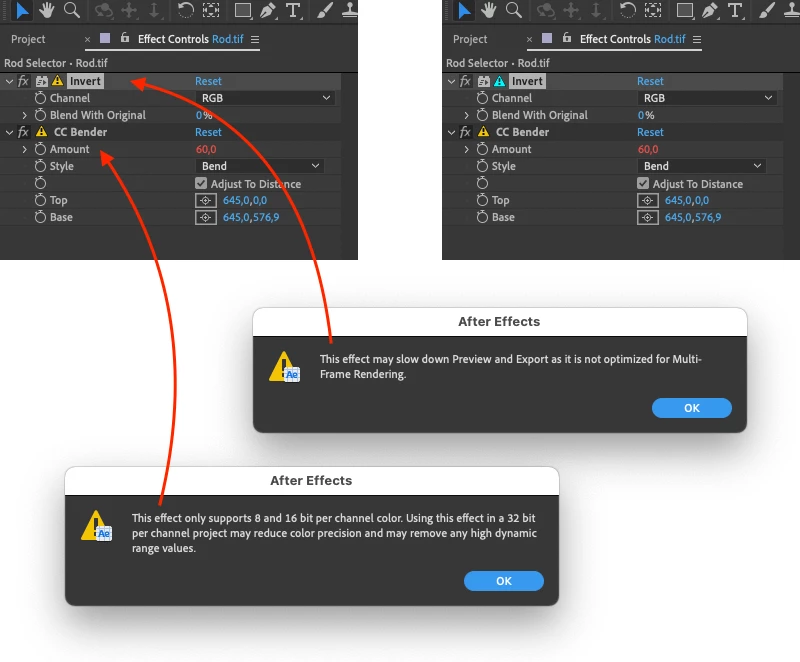800x662 pixels.
Task: Collapse Invert effect in left panel
Action: click(x=9, y=81)
